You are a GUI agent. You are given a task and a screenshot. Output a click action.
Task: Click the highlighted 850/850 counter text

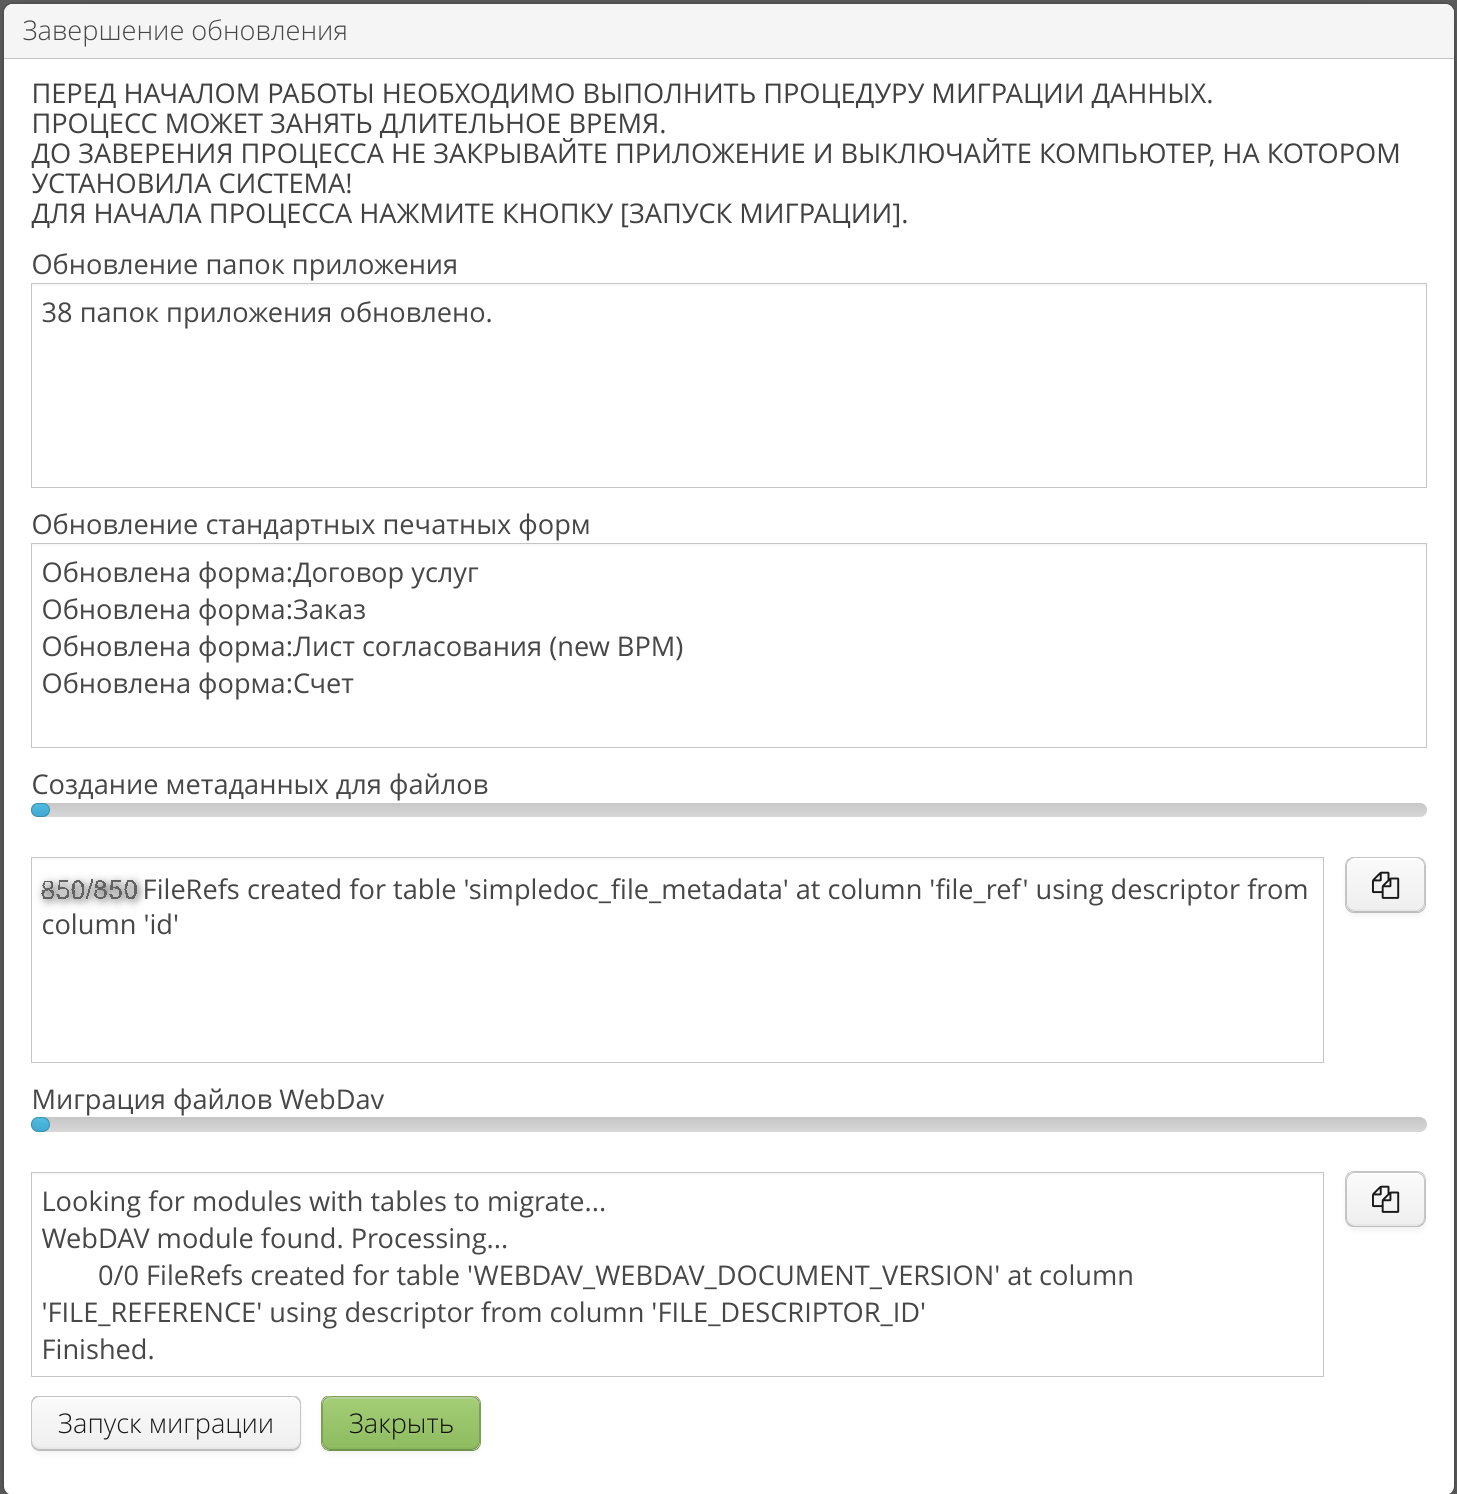click(x=89, y=889)
